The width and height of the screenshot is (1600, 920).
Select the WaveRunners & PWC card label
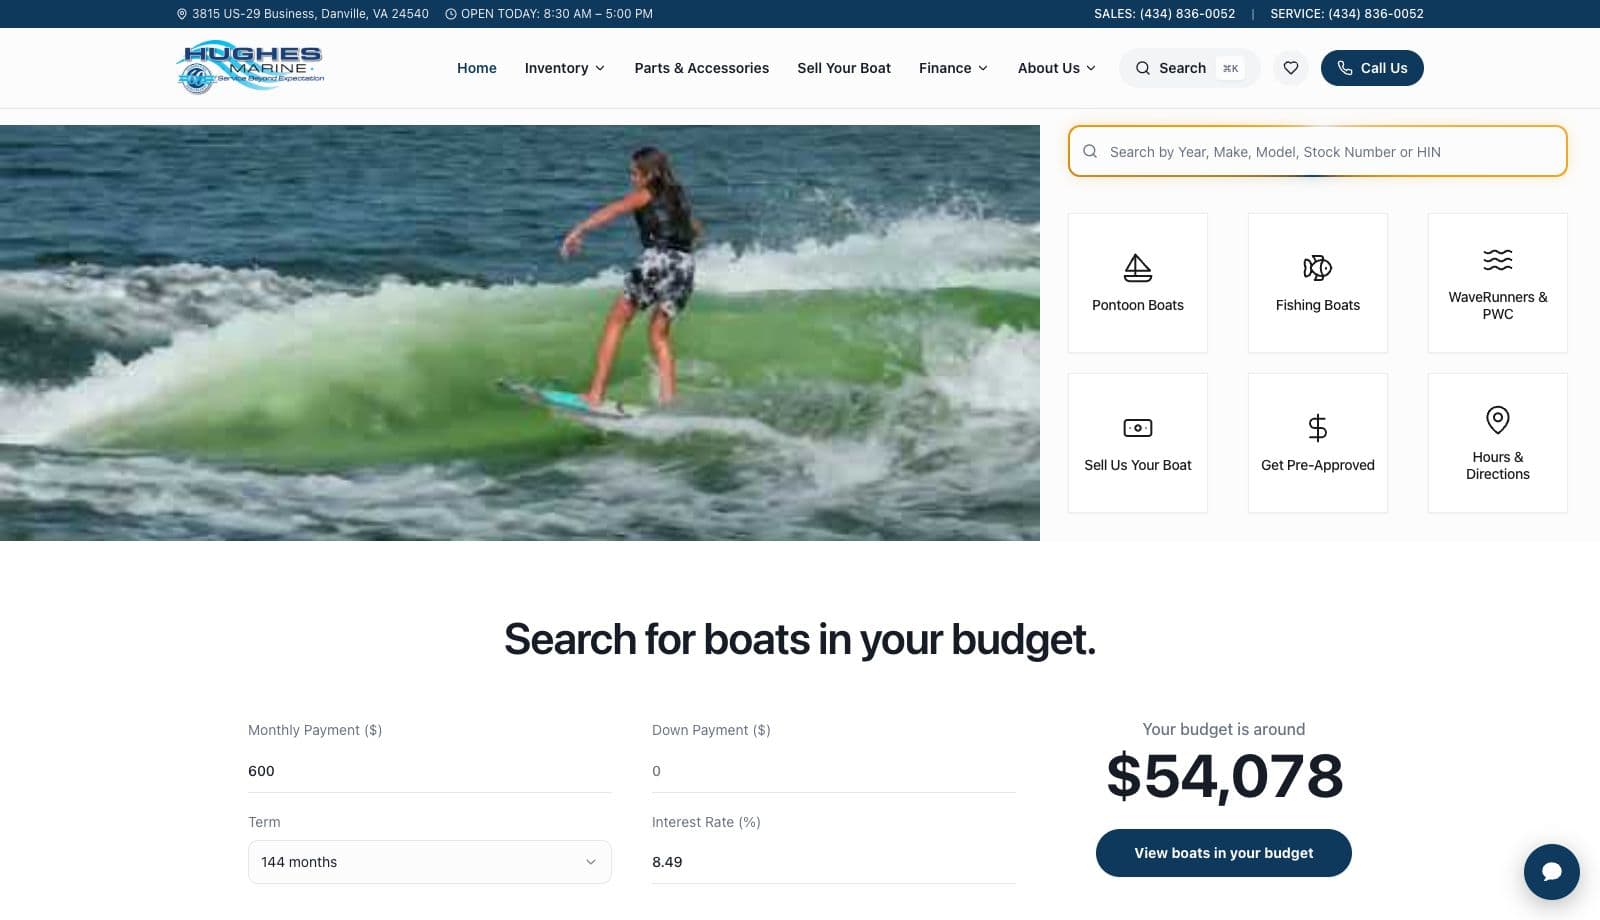(x=1498, y=305)
